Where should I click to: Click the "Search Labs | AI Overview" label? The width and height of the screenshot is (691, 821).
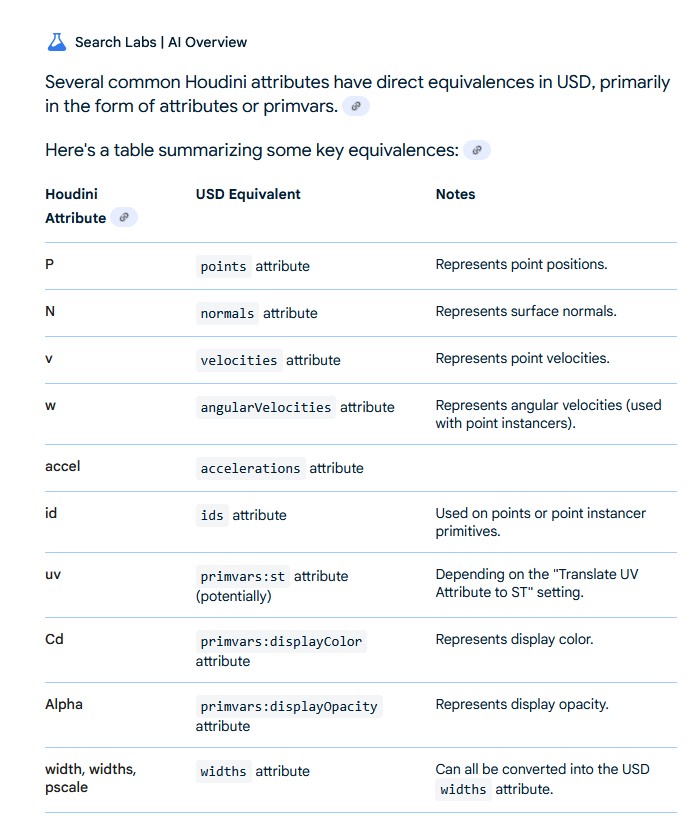click(161, 42)
